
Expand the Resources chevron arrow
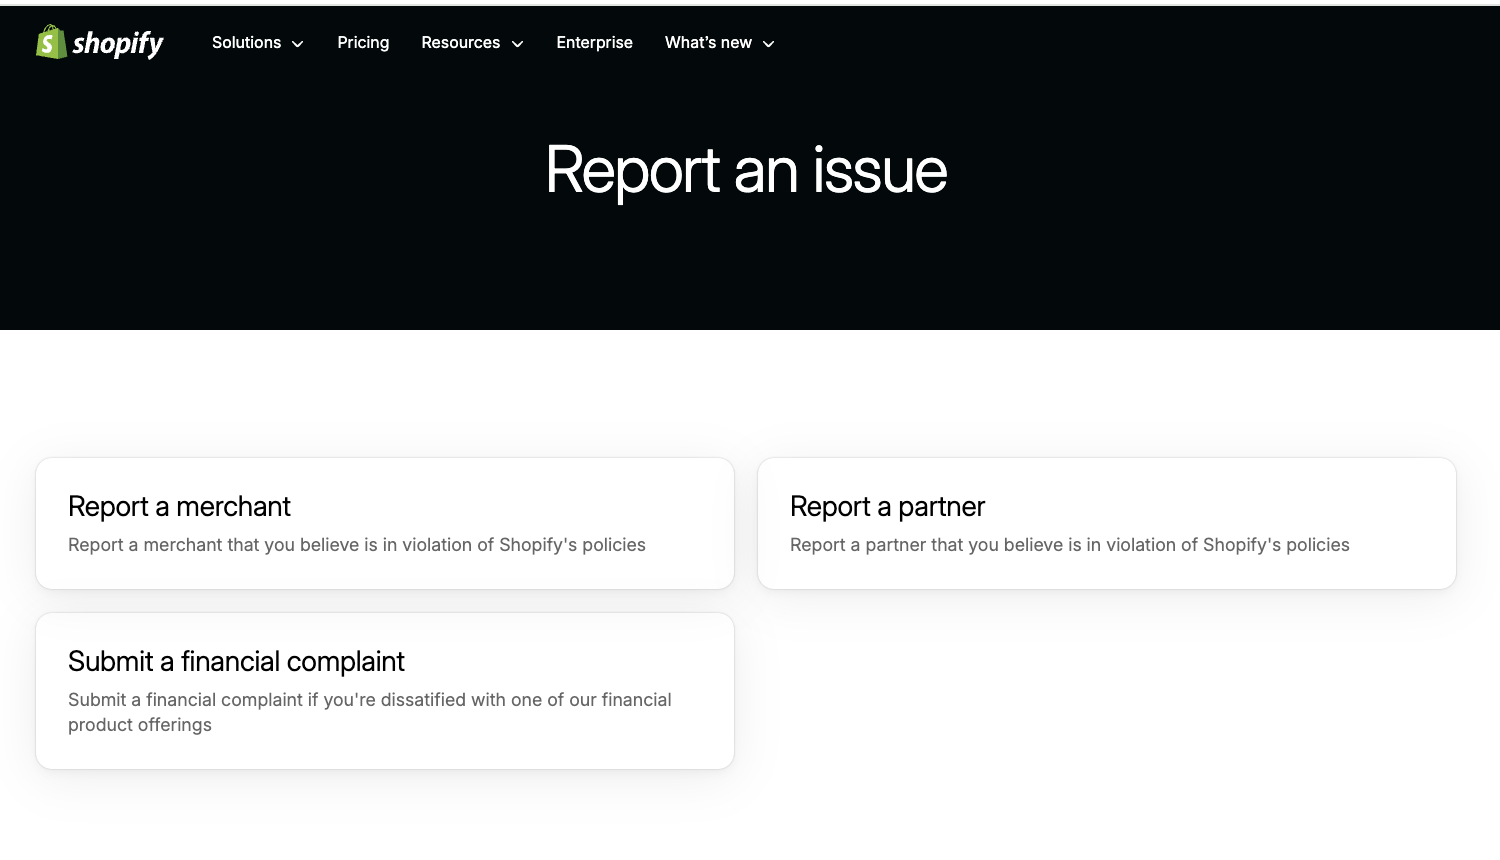pos(517,44)
